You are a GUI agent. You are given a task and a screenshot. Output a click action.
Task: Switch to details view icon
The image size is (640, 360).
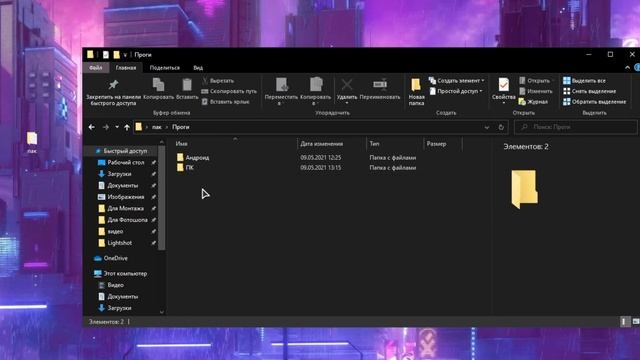[x=624, y=322]
